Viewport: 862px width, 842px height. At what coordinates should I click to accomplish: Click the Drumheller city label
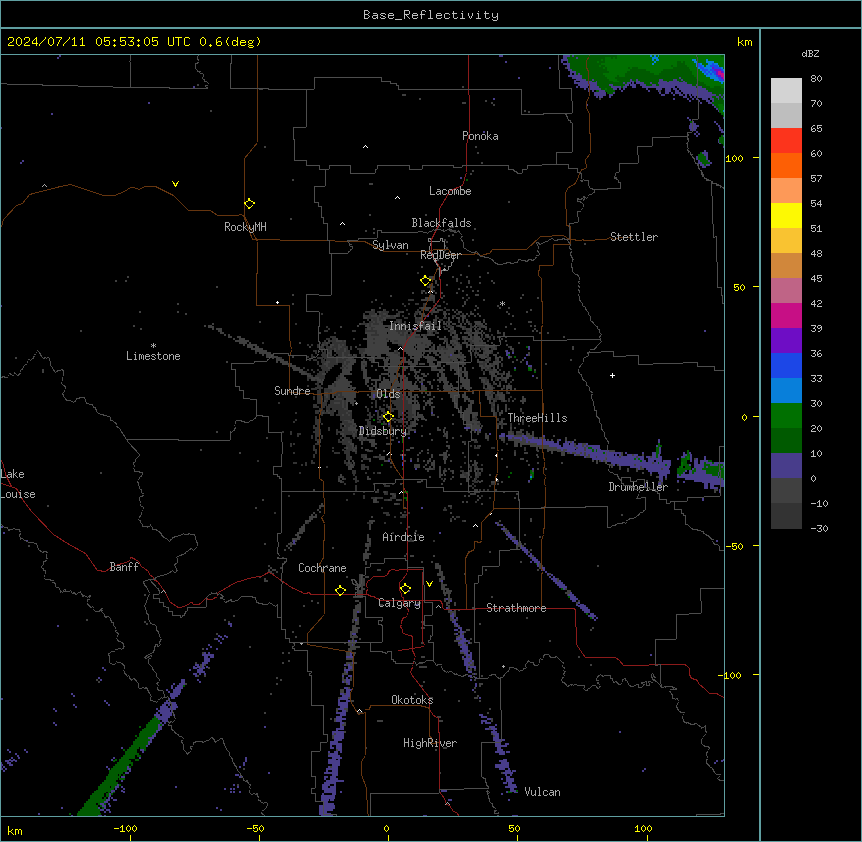(638, 487)
